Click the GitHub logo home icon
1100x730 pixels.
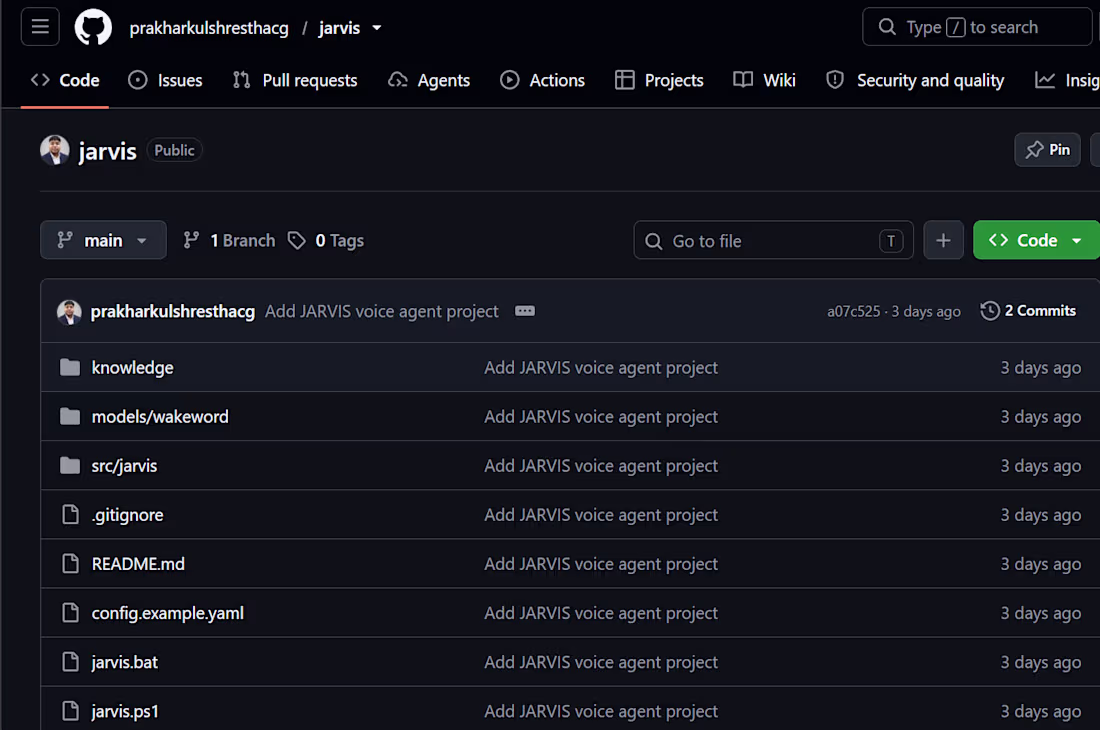click(93, 27)
